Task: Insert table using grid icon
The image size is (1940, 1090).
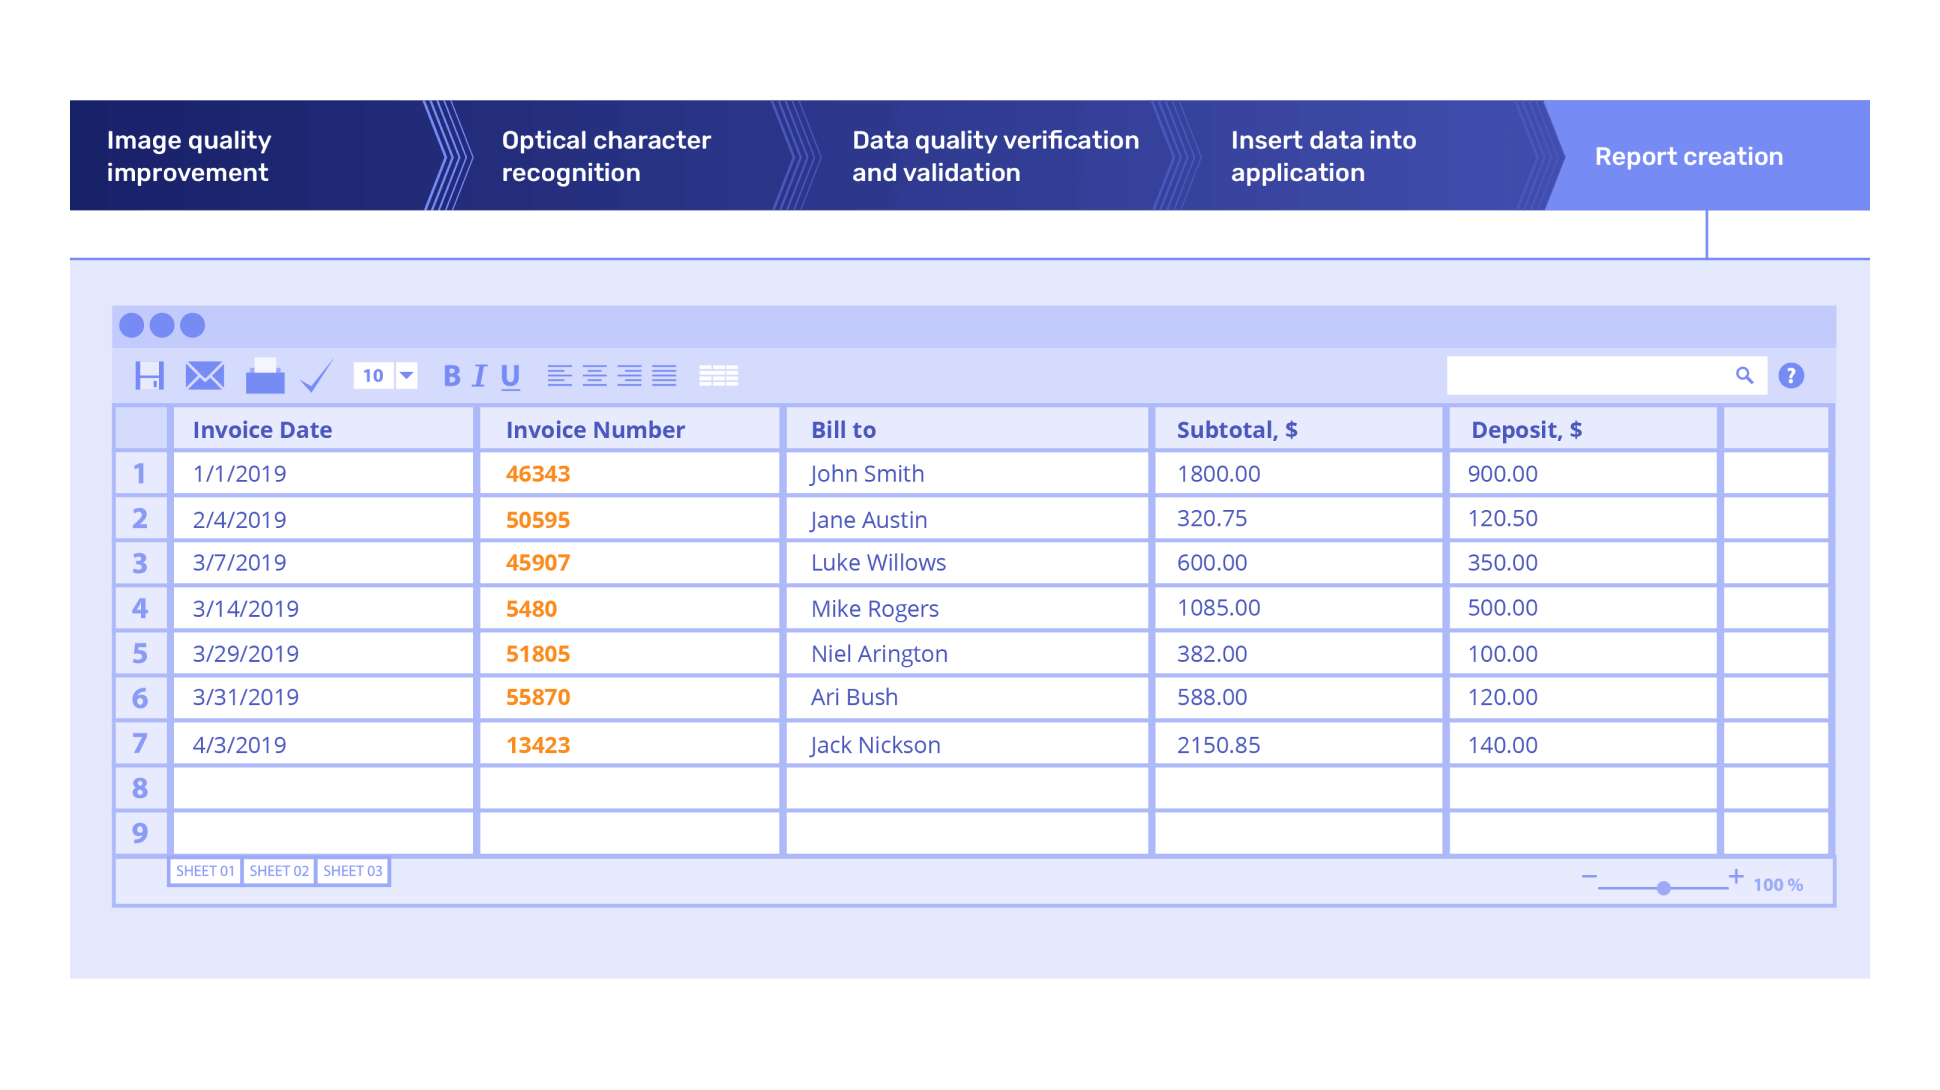Action: click(x=718, y=376)
